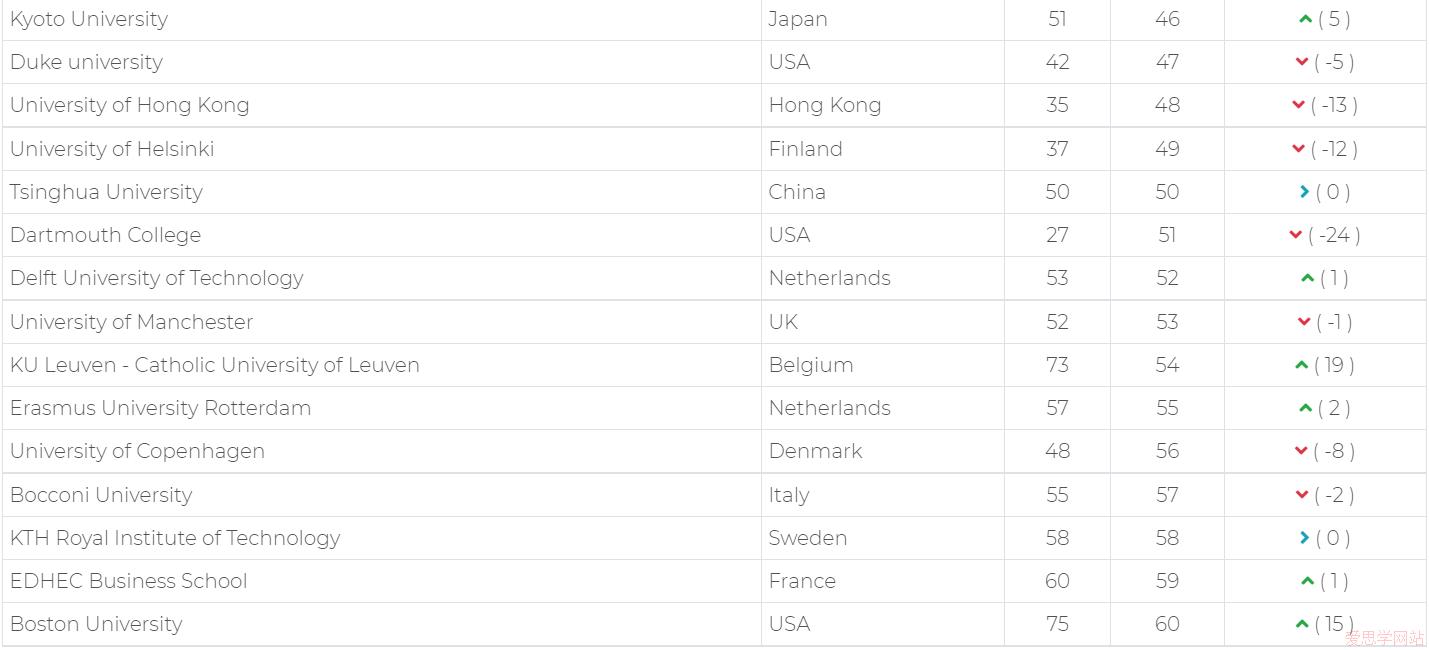Click red down arrow for University of Hong Kong

tap(1298, 105)
